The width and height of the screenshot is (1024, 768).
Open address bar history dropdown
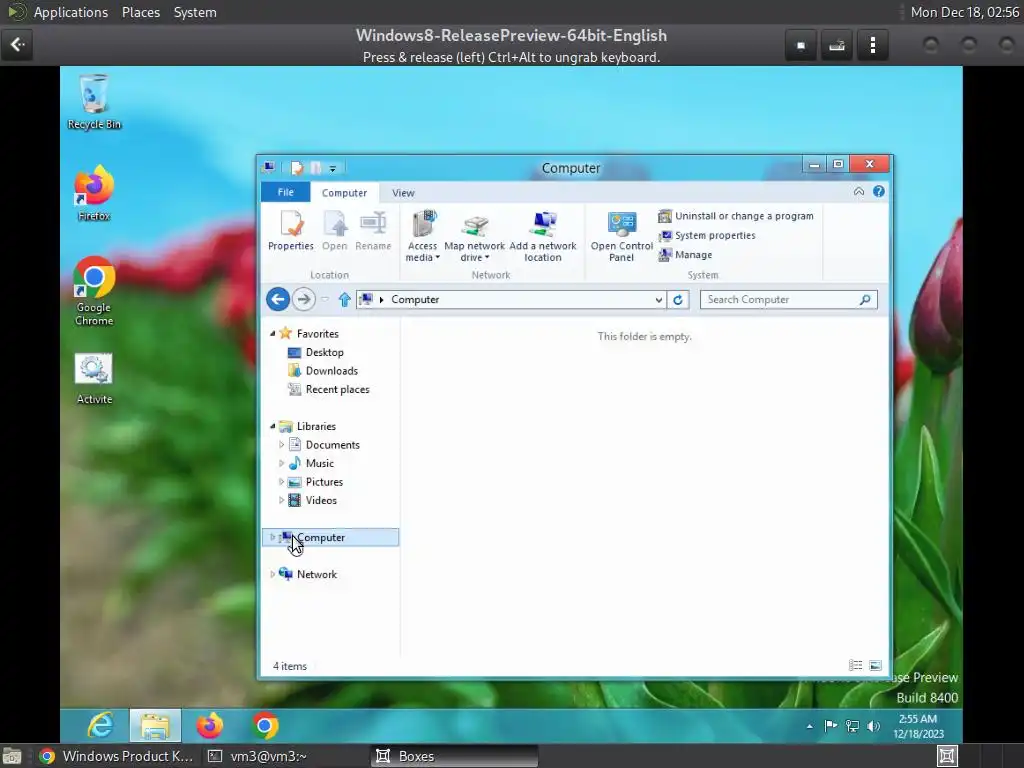(x=658, y=300)
